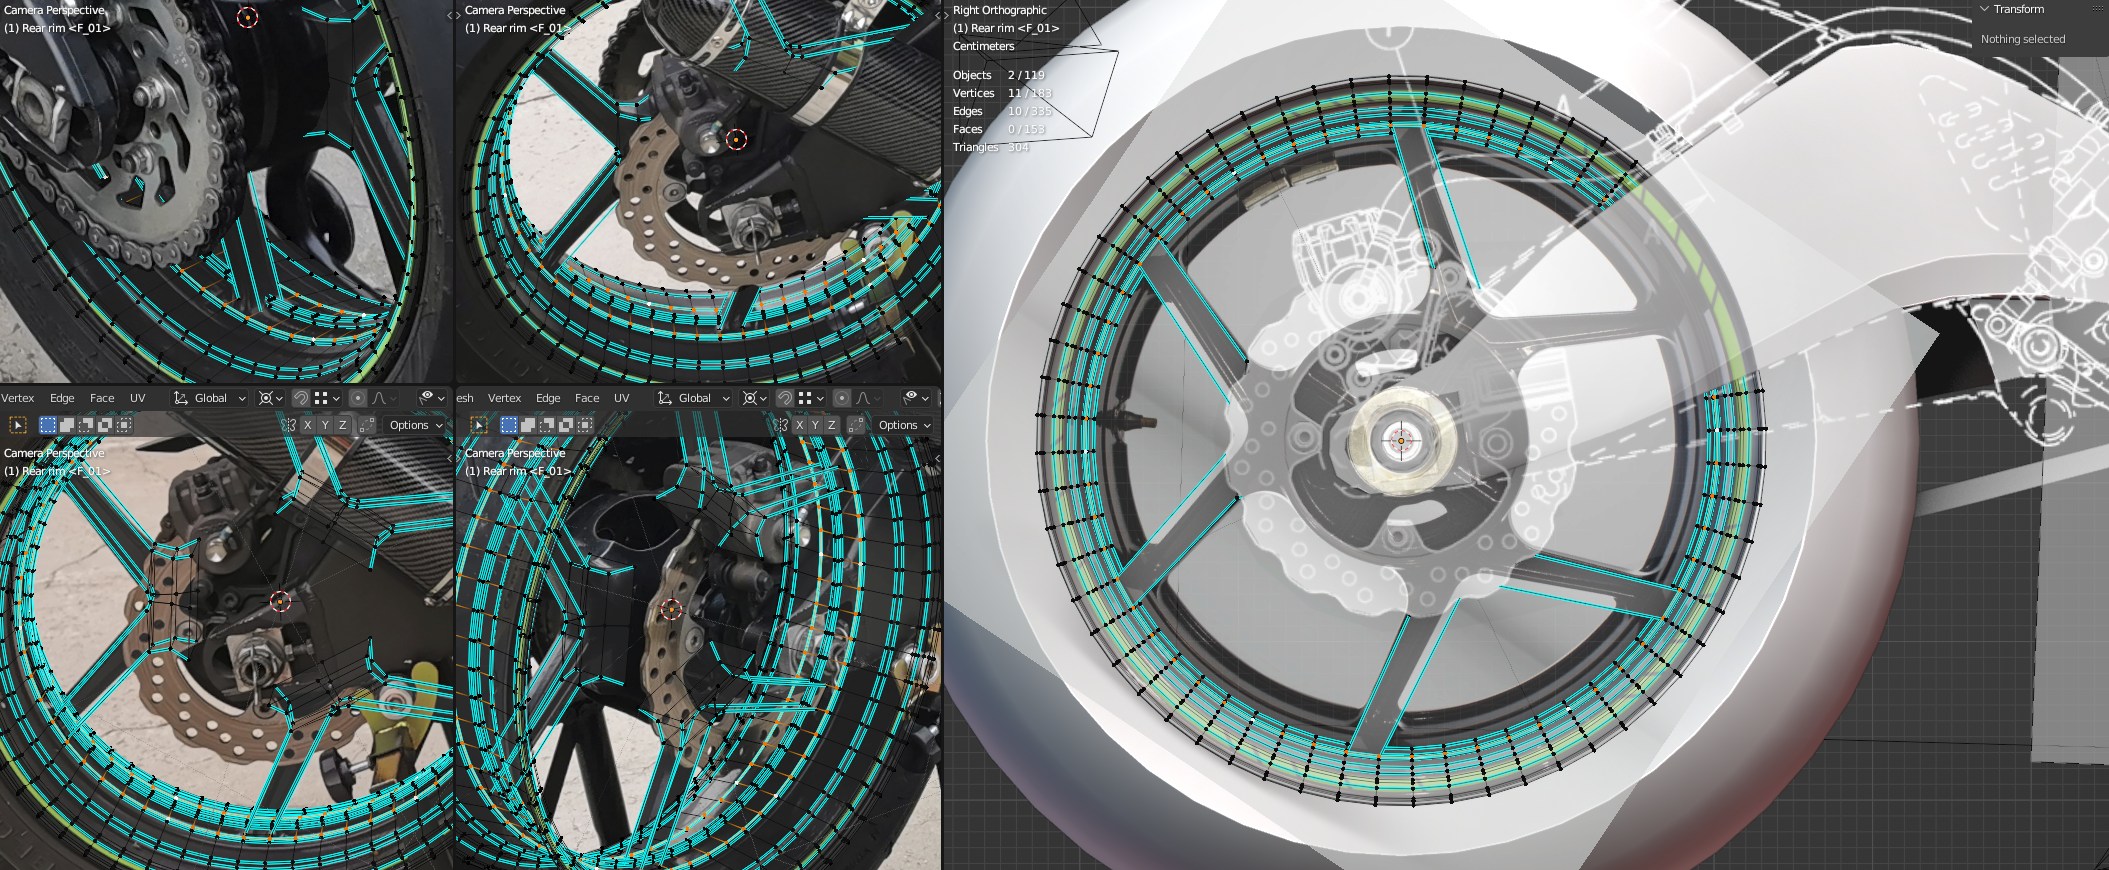Screen dimensions: 2109x870
Task: Open visibility eye dropdown in left header
Action: pos(432,398)
